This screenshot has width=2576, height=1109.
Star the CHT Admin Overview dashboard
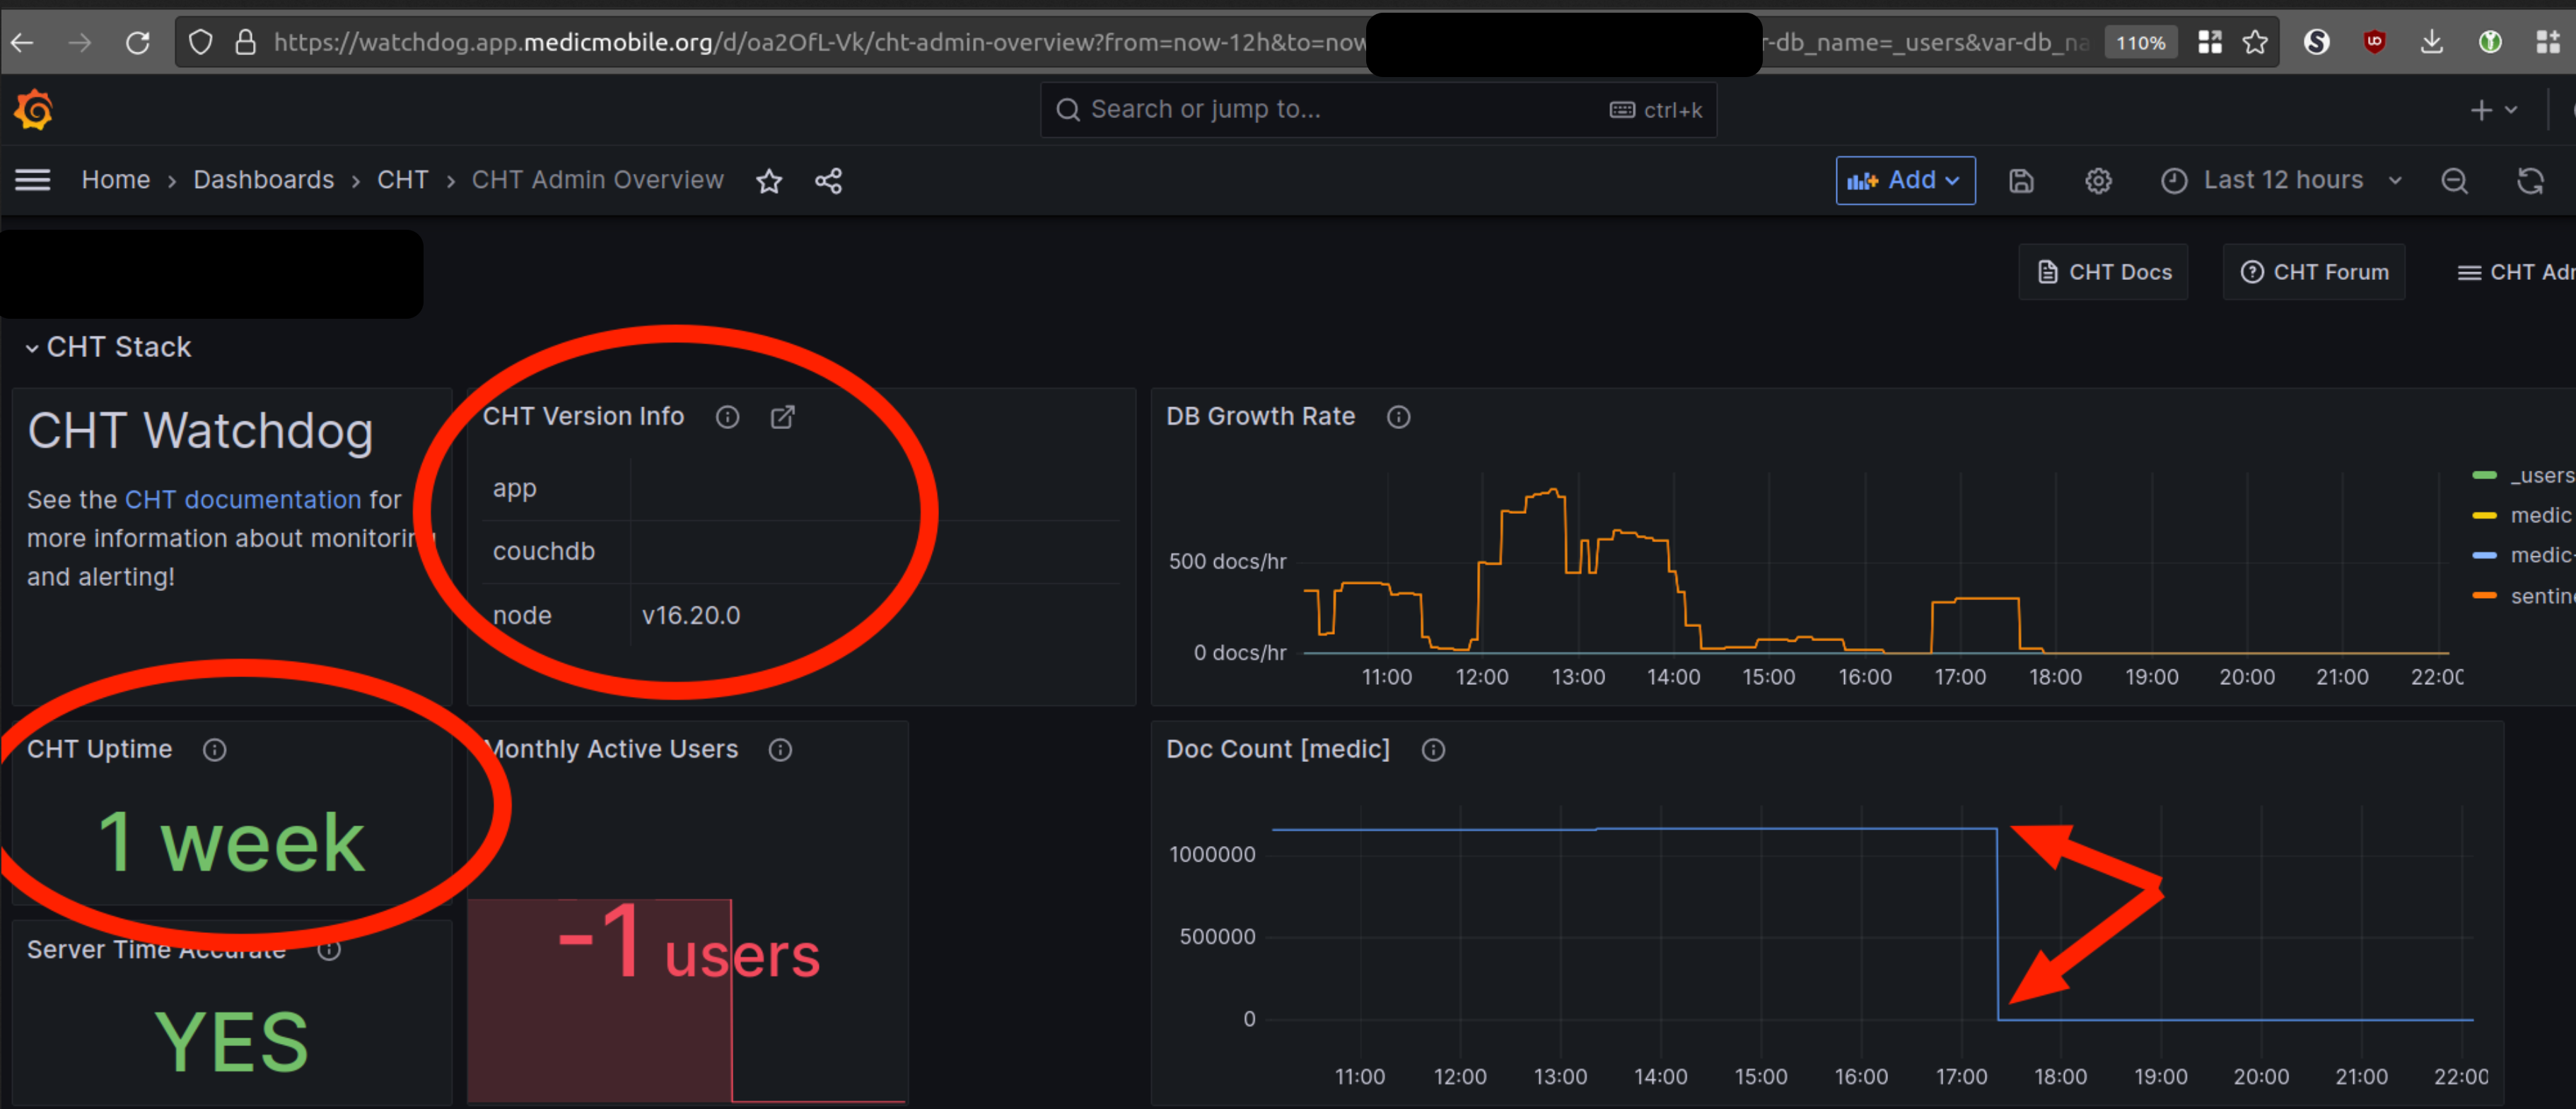click(x=769, y=181)
